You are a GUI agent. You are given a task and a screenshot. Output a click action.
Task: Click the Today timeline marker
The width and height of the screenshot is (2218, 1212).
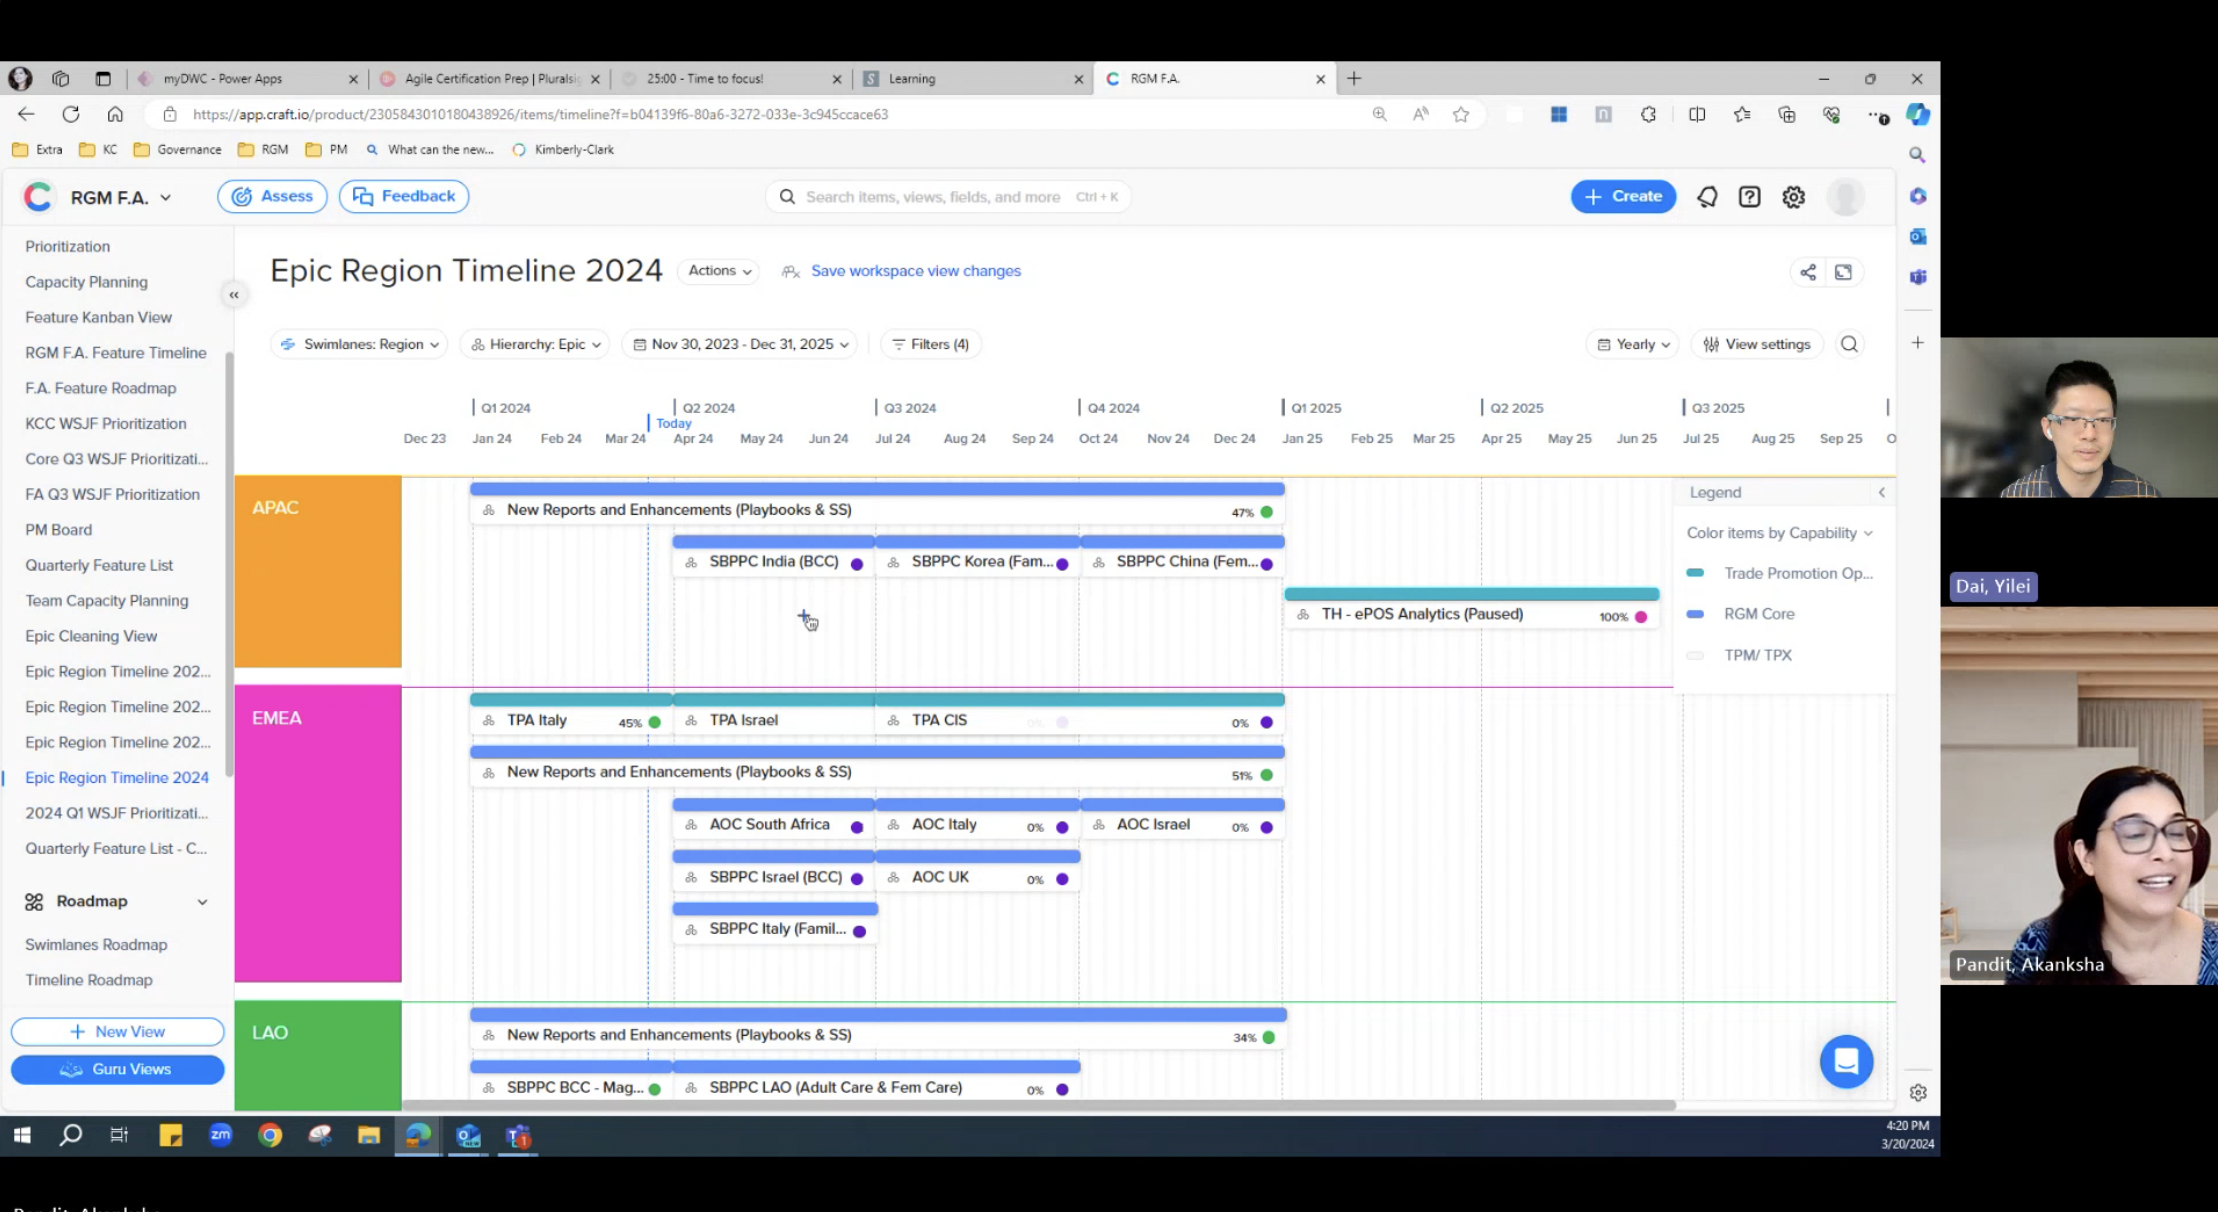click(674, 423)
